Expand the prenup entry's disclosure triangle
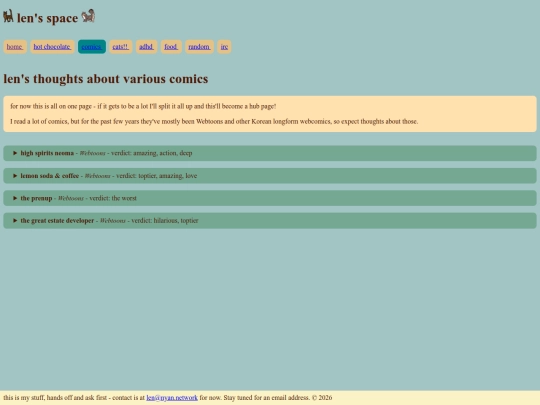The image size is (540, 405). [x=15, y=198]
